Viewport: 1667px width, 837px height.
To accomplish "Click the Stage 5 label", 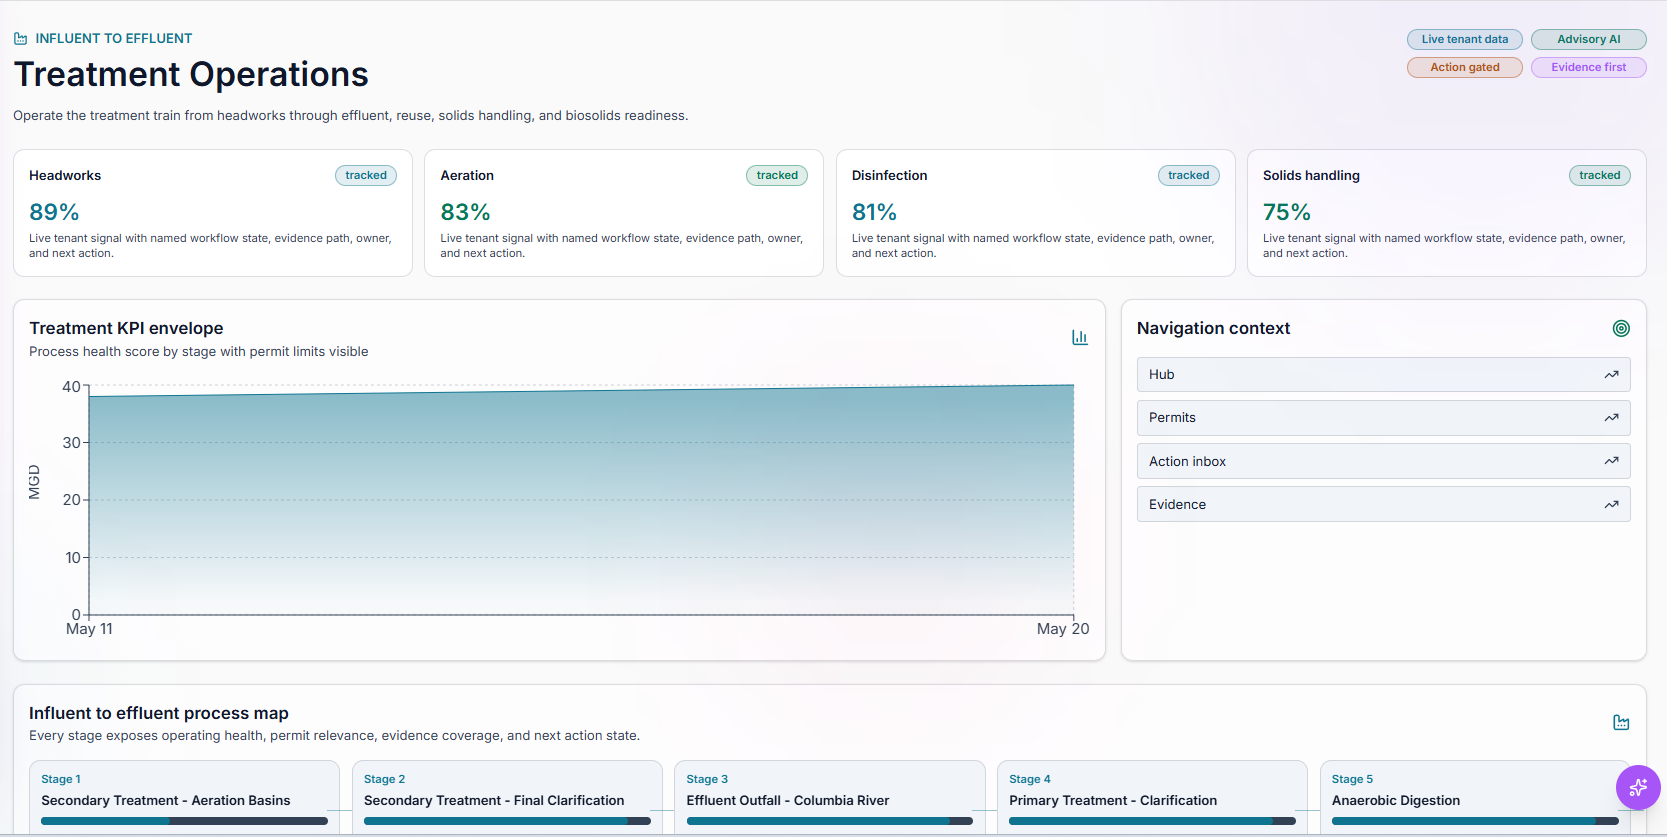I will 1353,779.
